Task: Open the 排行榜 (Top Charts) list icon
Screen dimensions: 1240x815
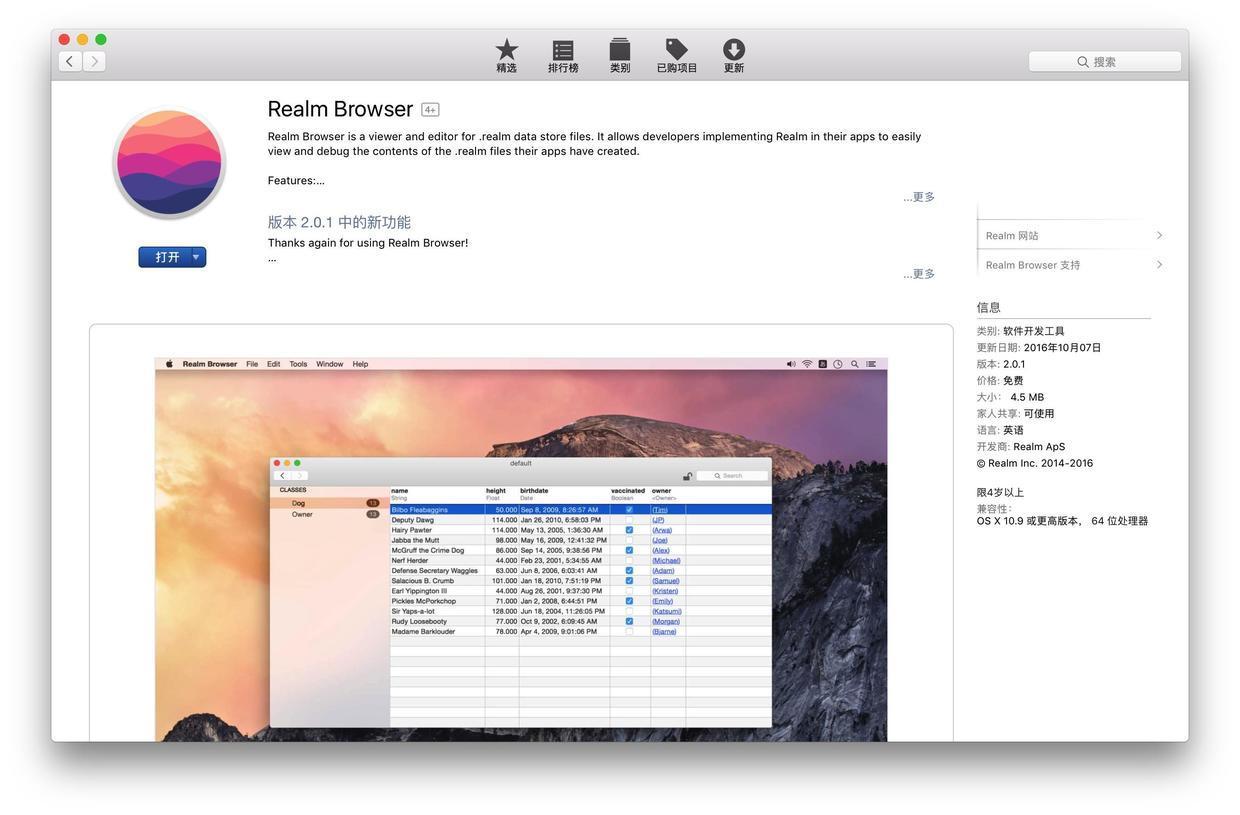Action: click(x=563, y=47)
